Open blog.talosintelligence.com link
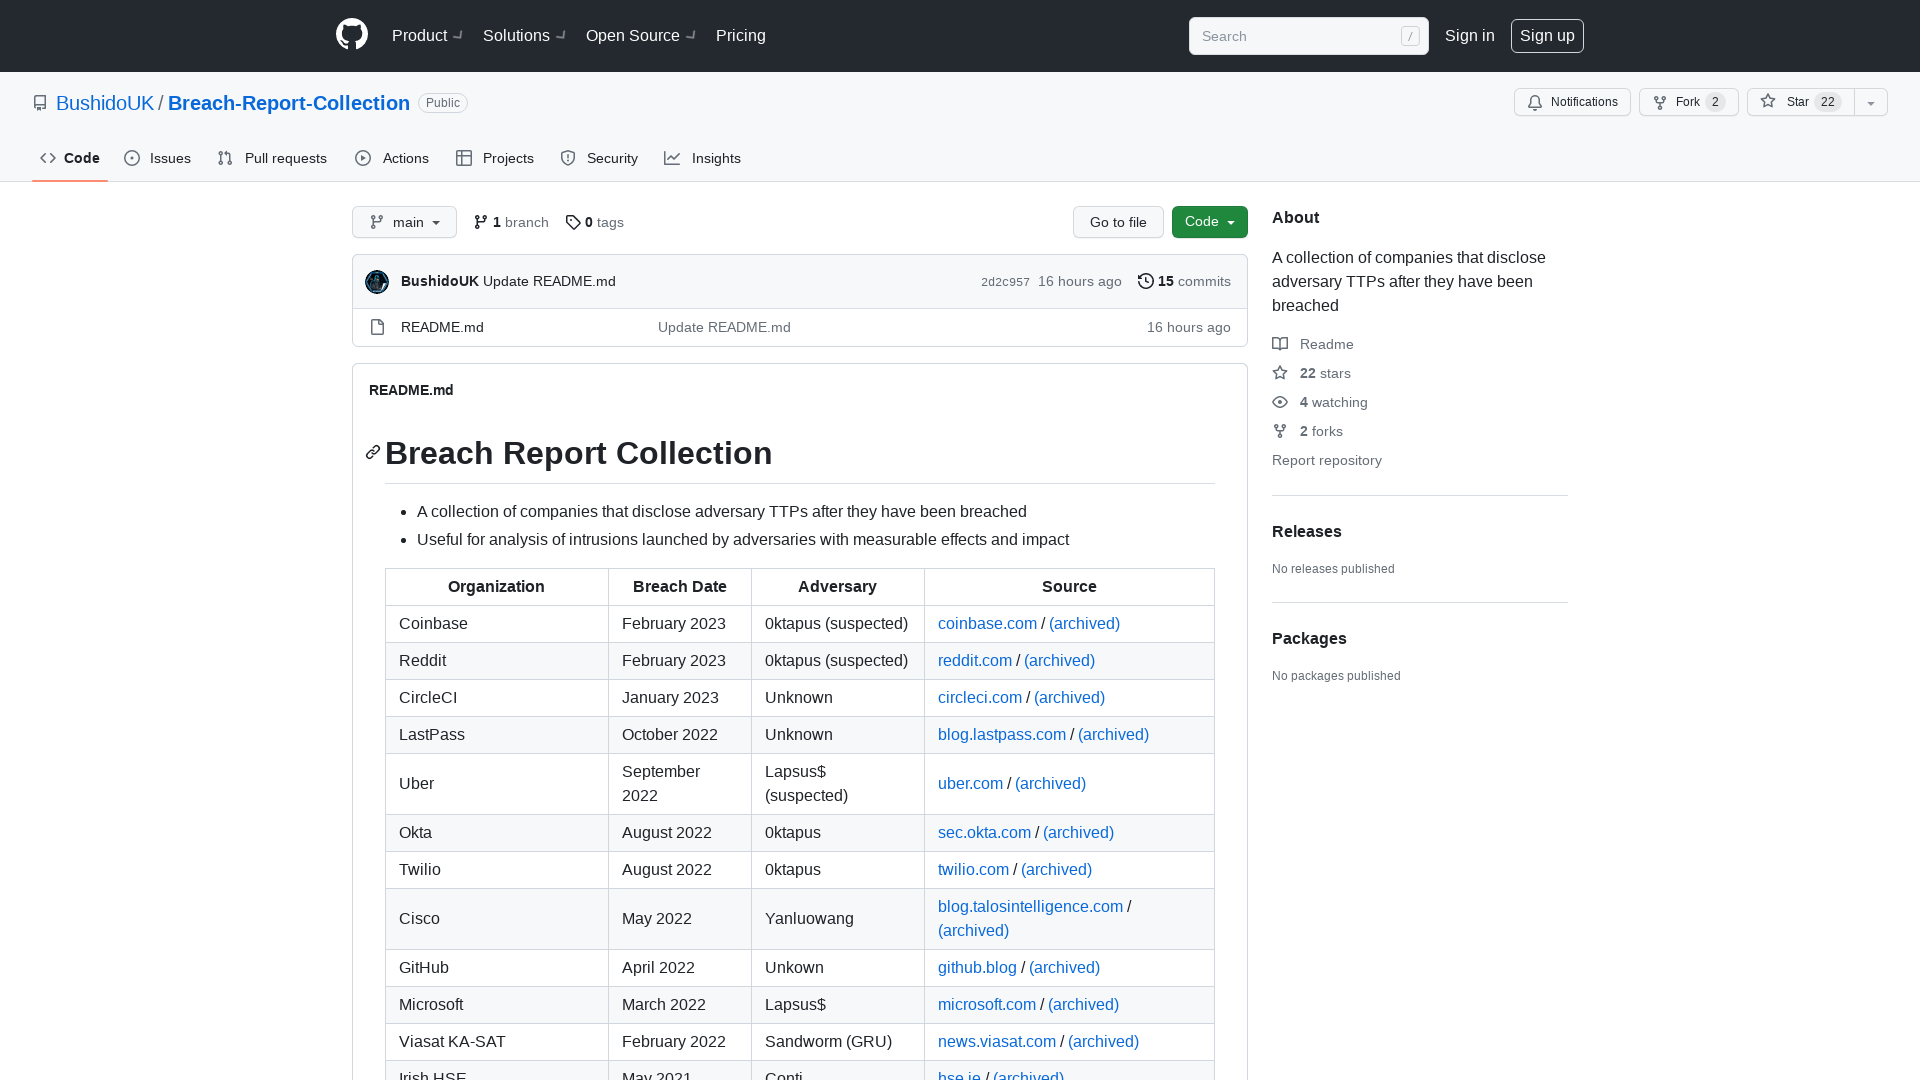This screenshot has width=1920, height=1080. click(1030, 906)
